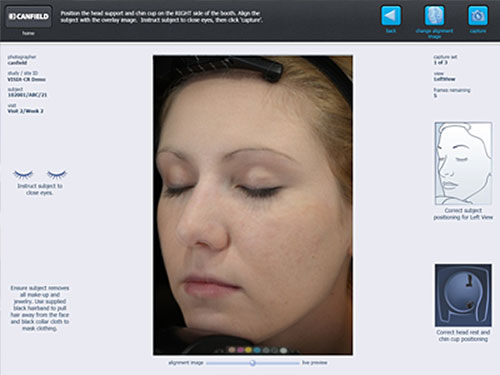Click the 'live preview' slider label
500x375 pixels.
(315, 362)
